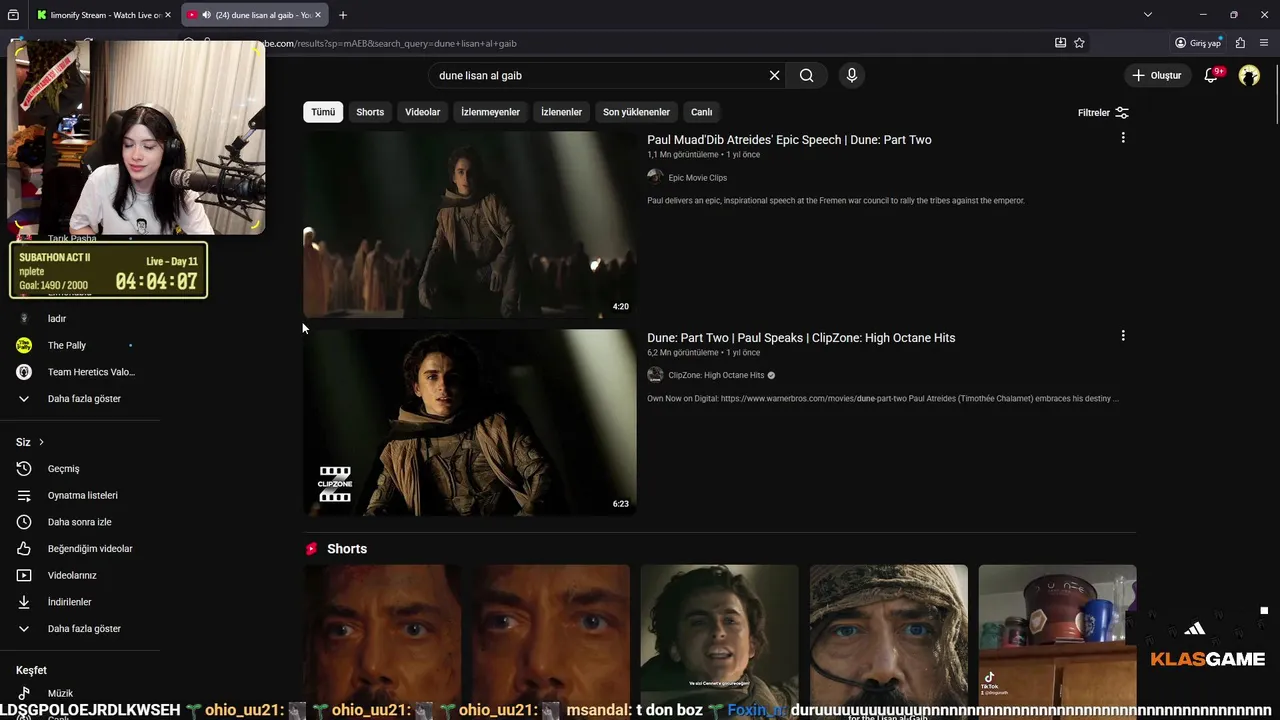Select the Videolar filter chip
The width and height of the screenshot is (1280, 720).
pyautogui.click(x=422, y=112)
